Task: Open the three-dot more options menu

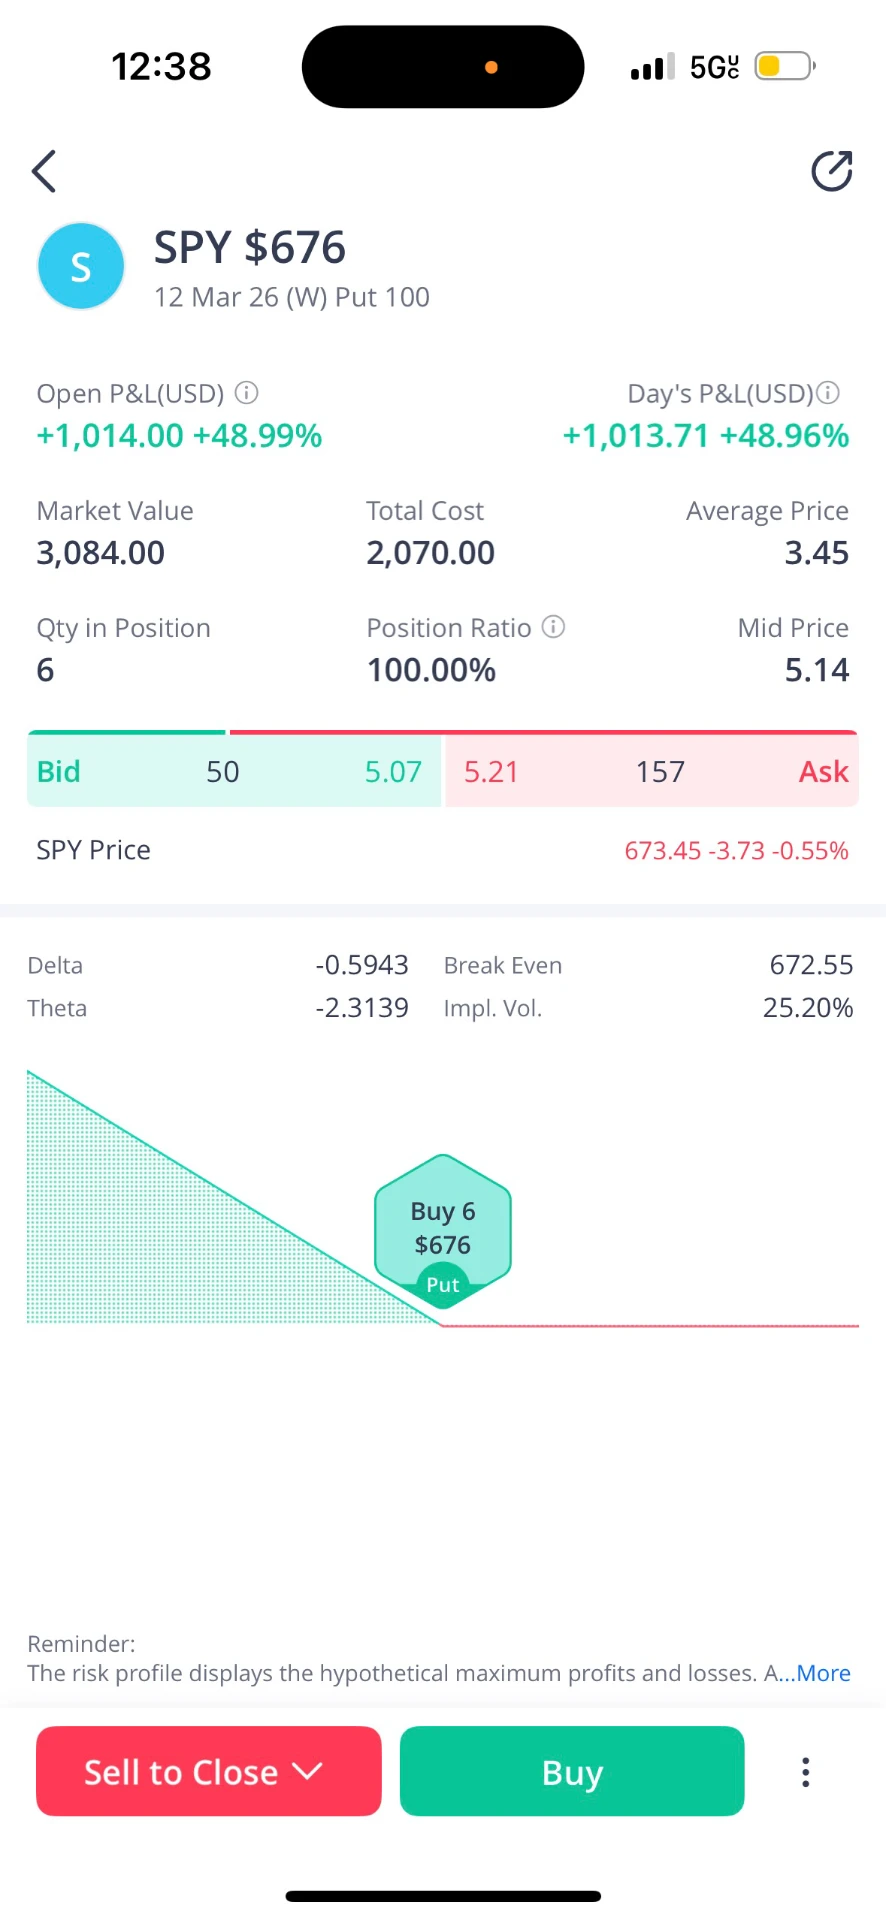Action: 805,1772
